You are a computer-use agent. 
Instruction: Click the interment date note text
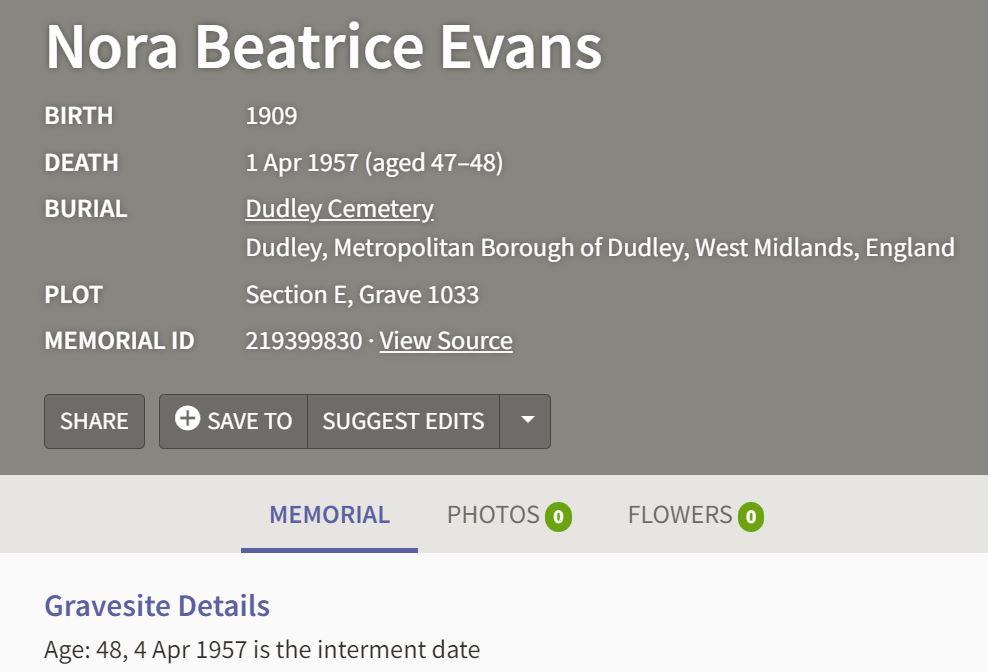262,650
